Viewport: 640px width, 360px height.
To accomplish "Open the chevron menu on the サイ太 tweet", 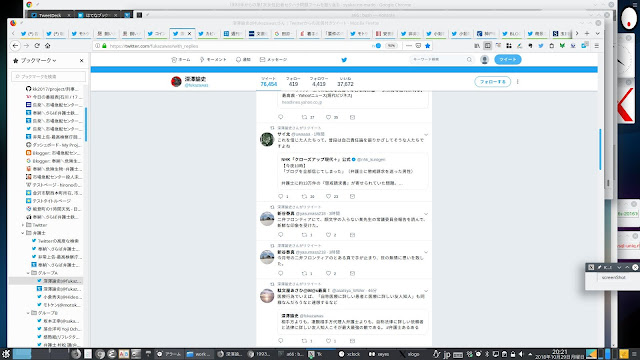I will 426,134.
